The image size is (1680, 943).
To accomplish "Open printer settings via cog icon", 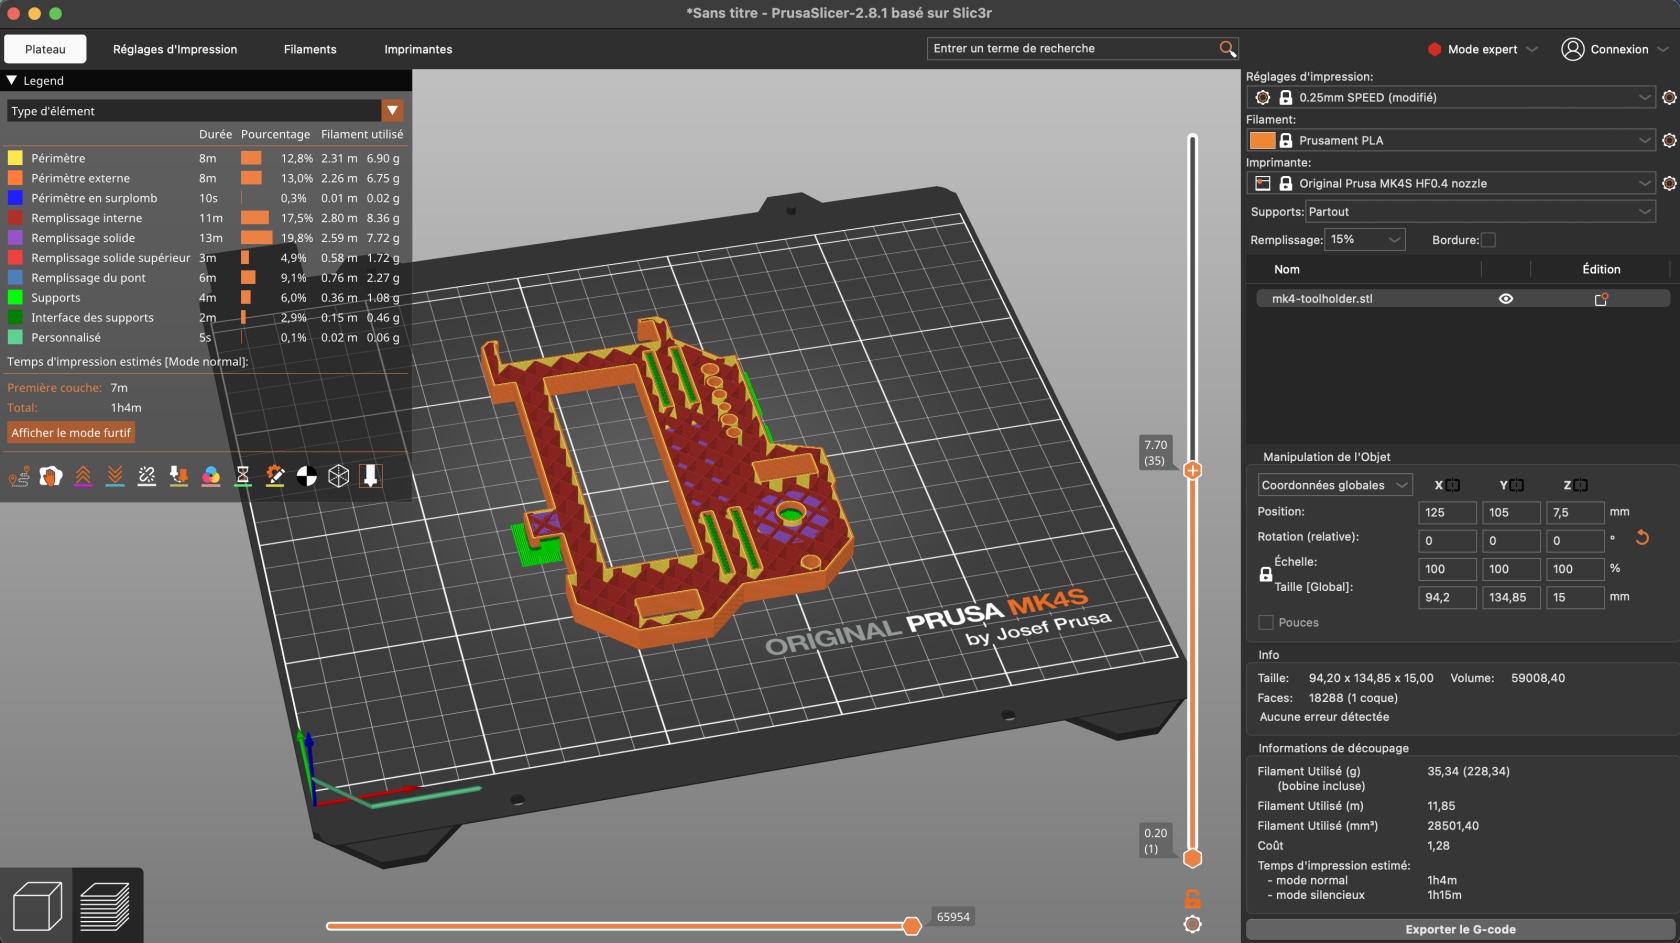I will 1669,184.
